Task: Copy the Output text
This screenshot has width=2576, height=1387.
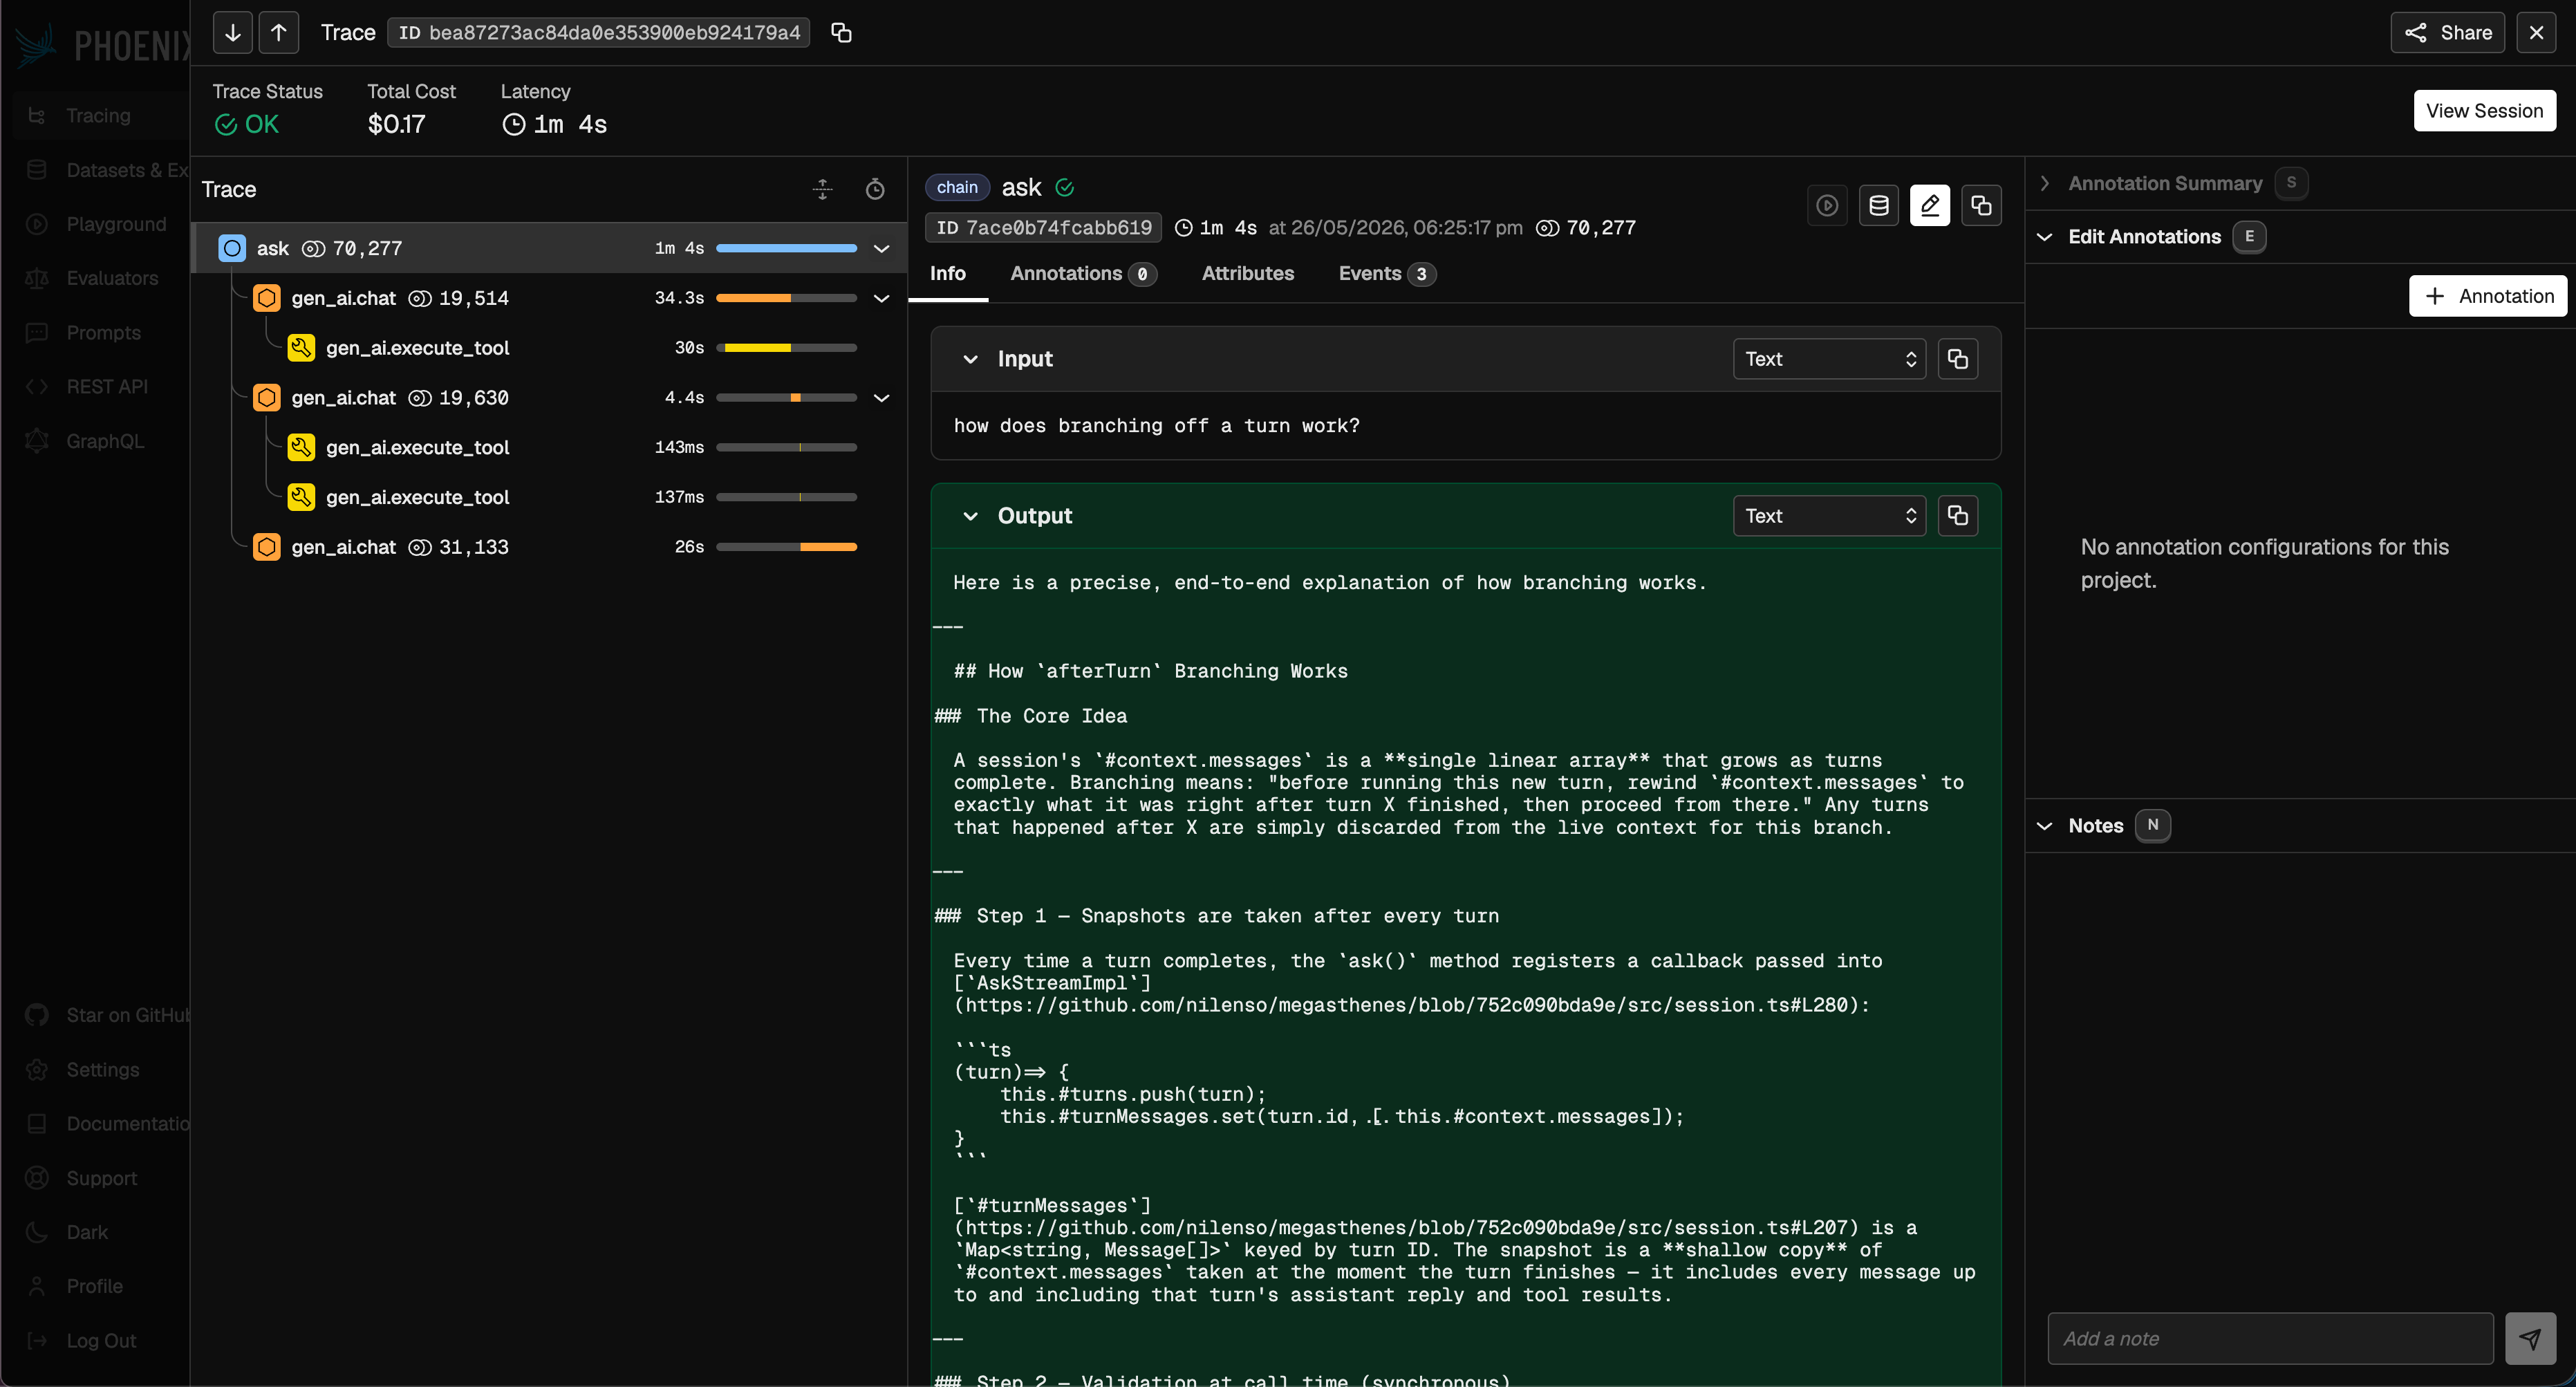Action: 1957,516
